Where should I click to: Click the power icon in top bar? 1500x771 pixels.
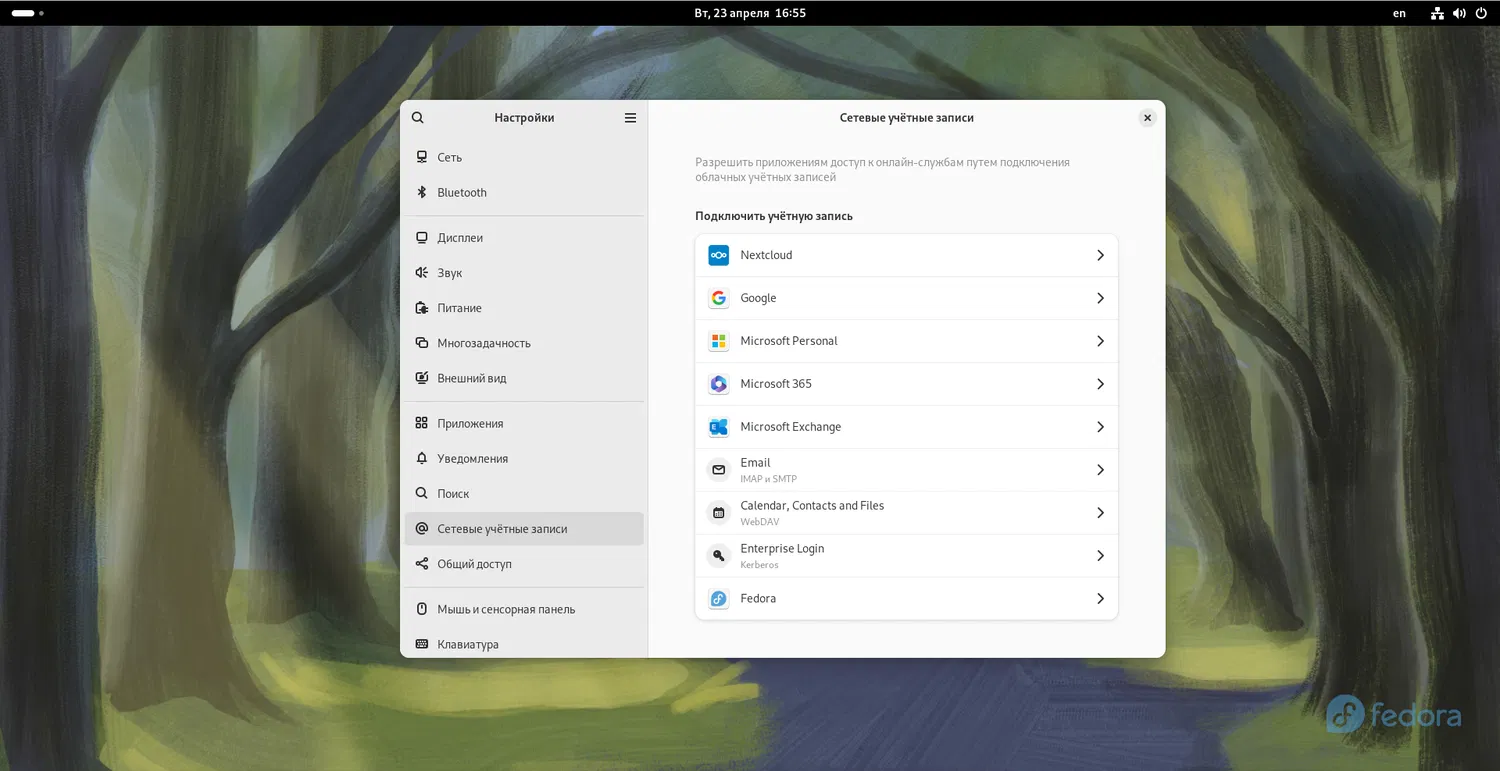(x=1481, y=13)
